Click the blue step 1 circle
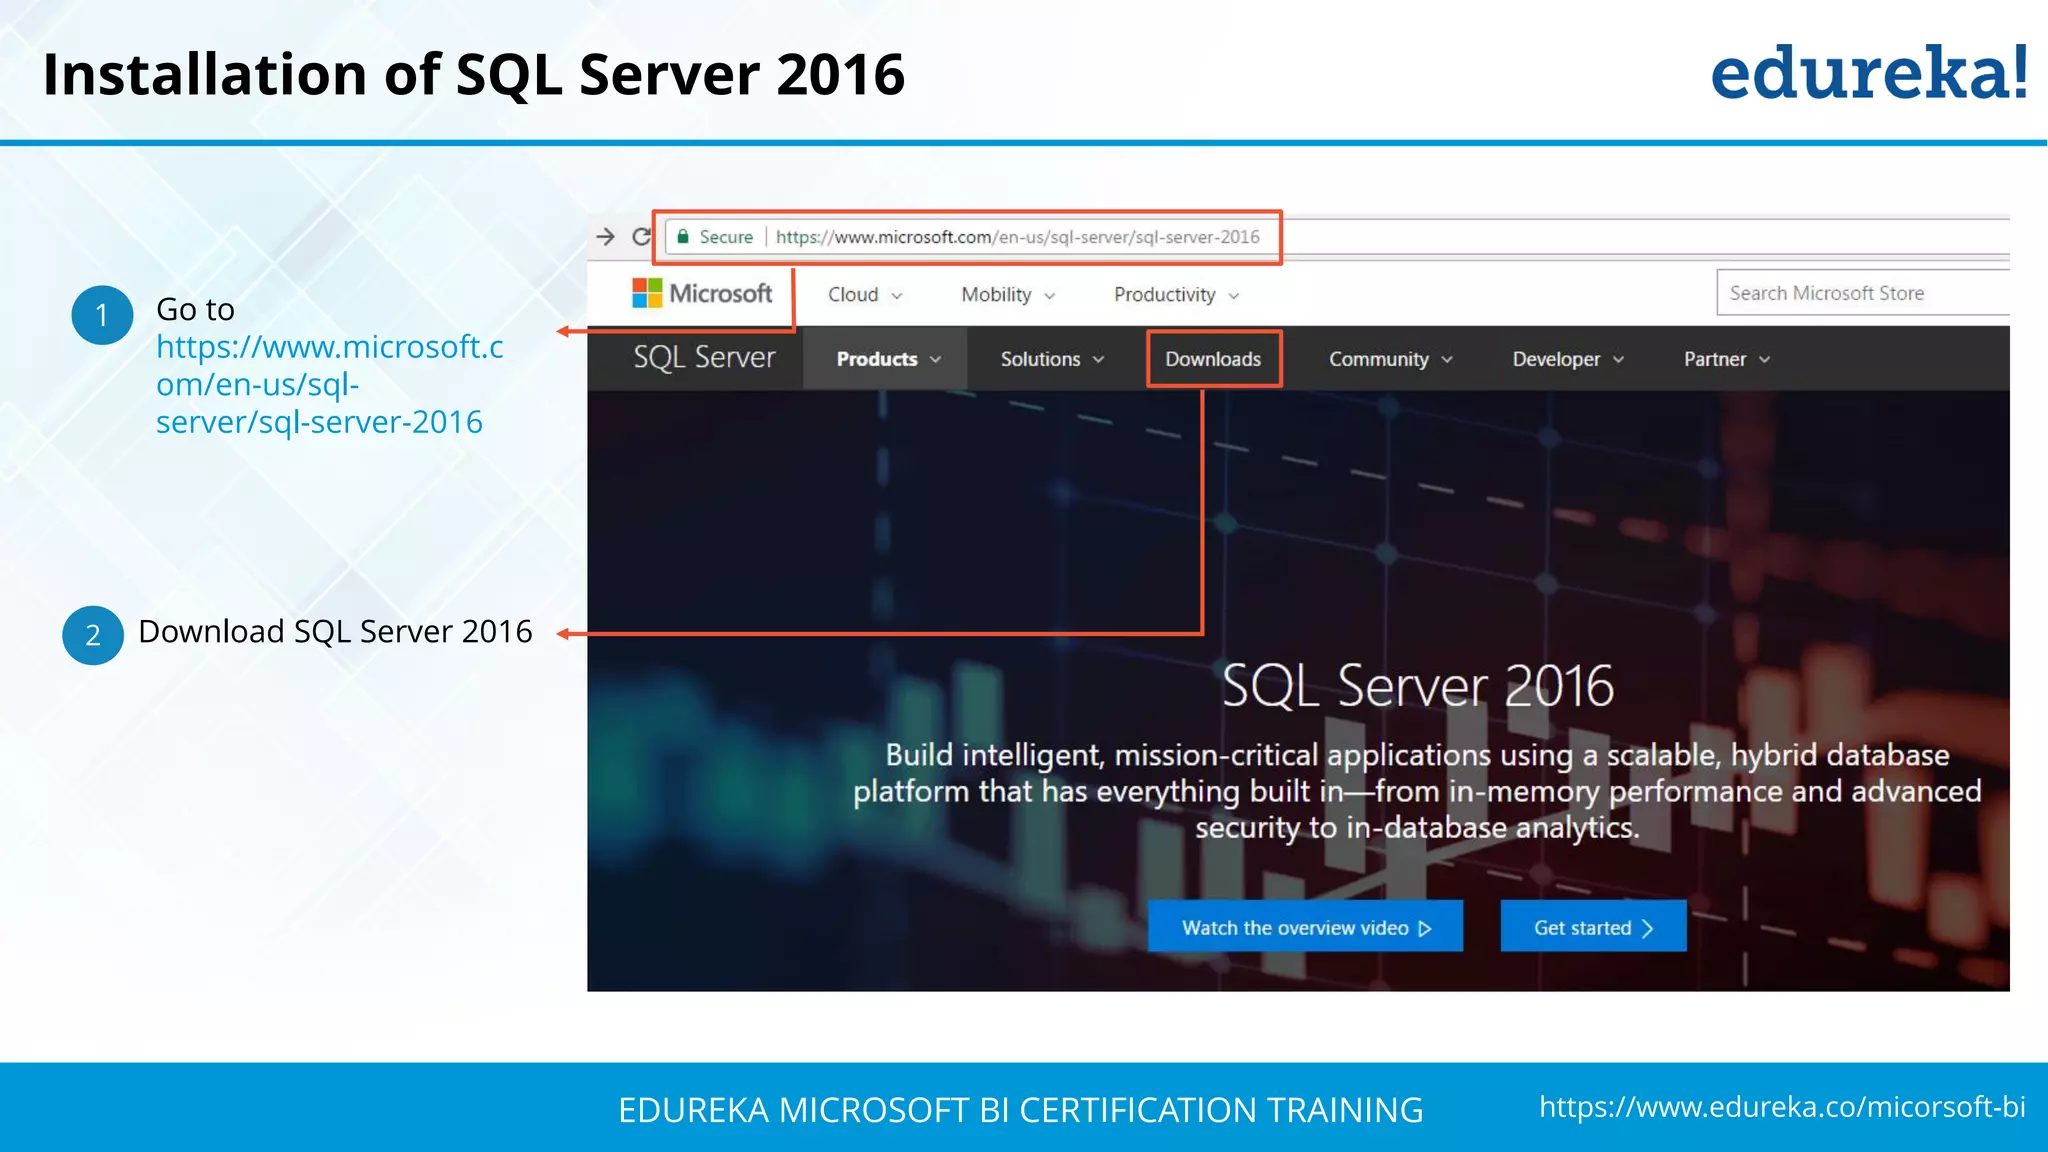 tap(102, 315)
